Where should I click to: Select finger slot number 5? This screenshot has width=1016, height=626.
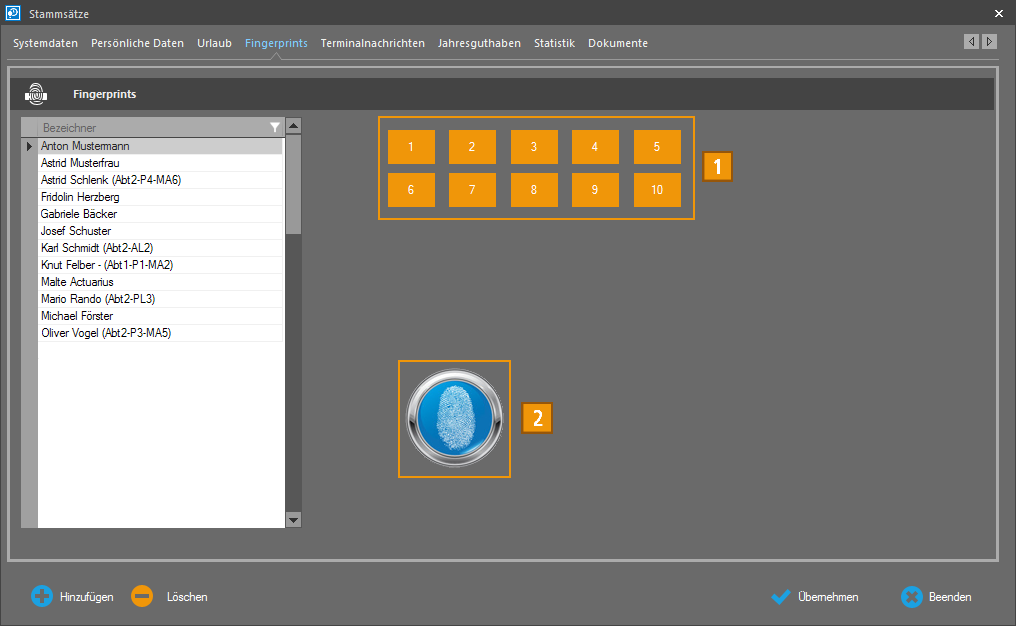pyautogui.click(x=657, y=147)
